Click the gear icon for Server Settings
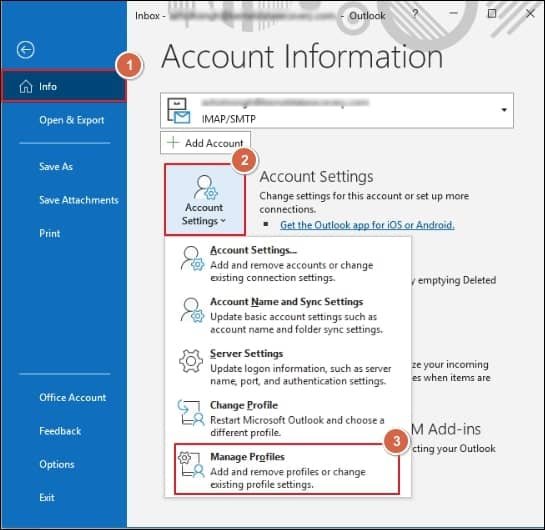This screenshot has height=530, width=545. tap(191, 361)
